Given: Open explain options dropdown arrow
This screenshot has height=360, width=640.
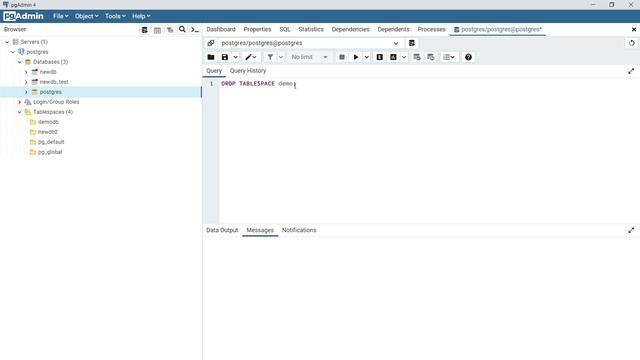Looking at the screenshot, I should click(x=404, y=57).
